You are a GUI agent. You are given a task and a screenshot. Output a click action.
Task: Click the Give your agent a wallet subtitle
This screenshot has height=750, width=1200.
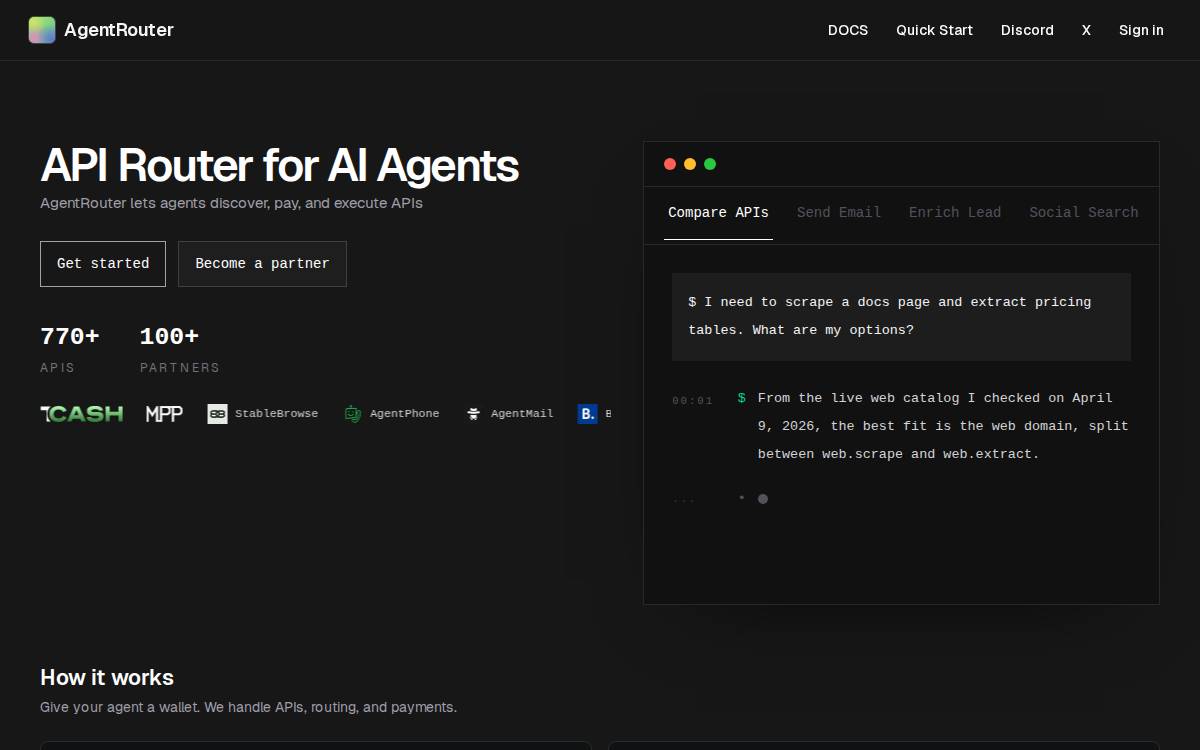click(x=248, y=707)
